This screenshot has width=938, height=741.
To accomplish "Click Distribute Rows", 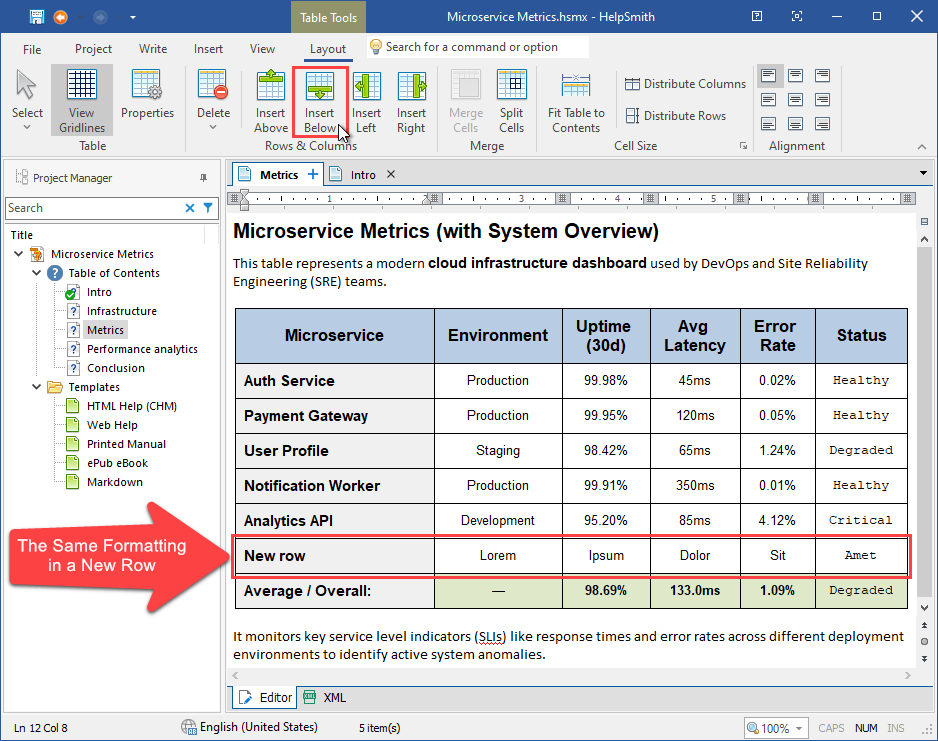I will [x=675, y=115].
